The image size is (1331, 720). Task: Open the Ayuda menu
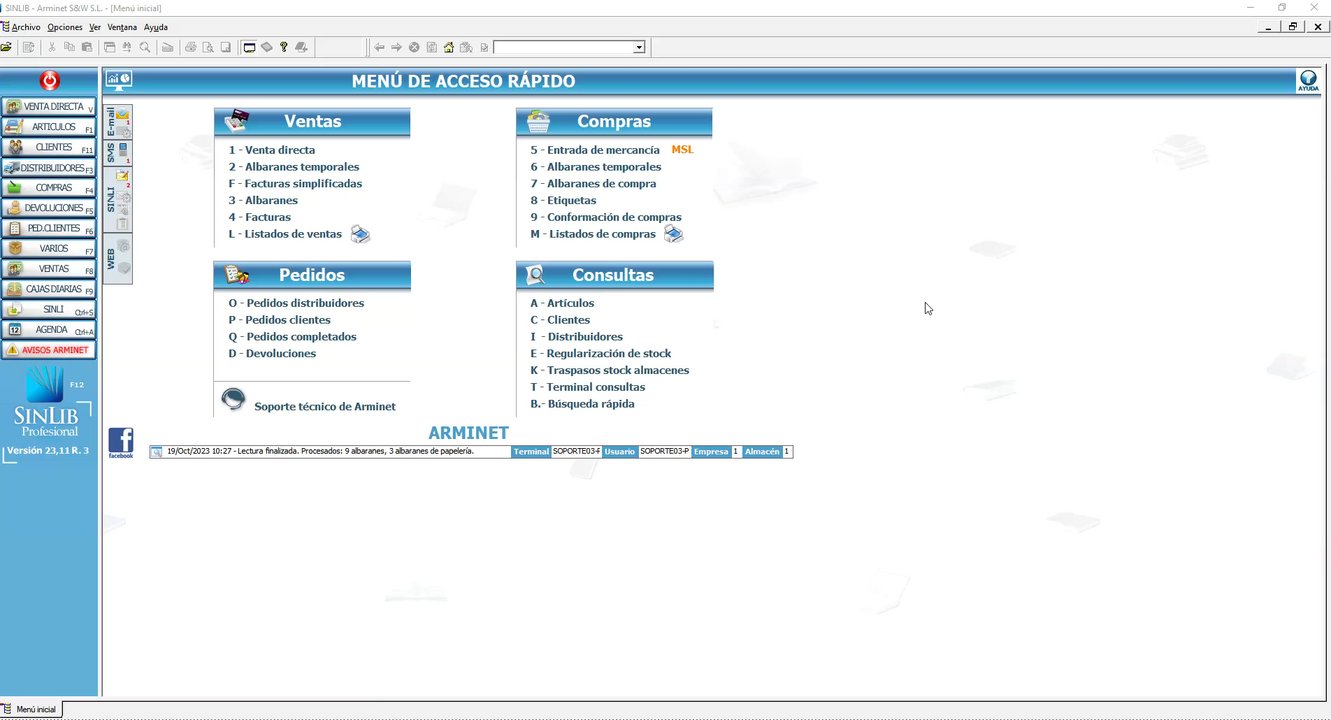(x=156, y=27)
